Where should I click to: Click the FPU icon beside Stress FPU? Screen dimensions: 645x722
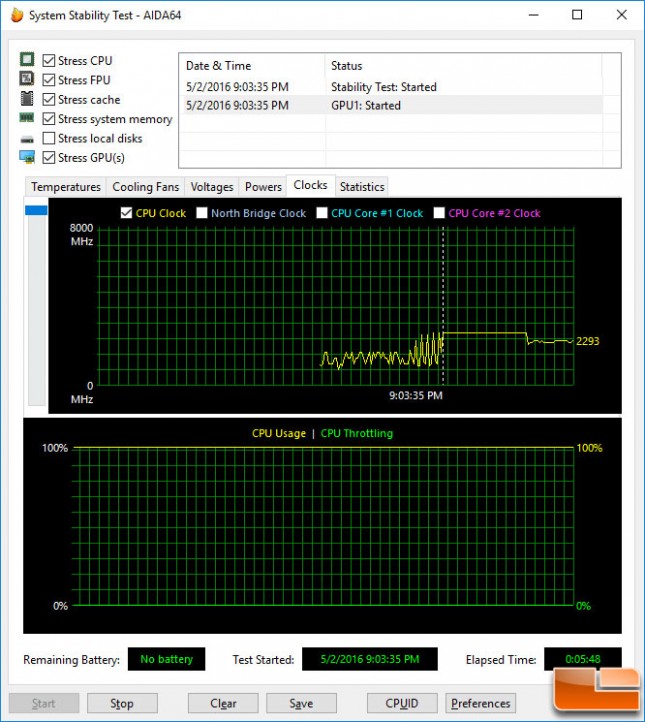[x=27, y=79]
